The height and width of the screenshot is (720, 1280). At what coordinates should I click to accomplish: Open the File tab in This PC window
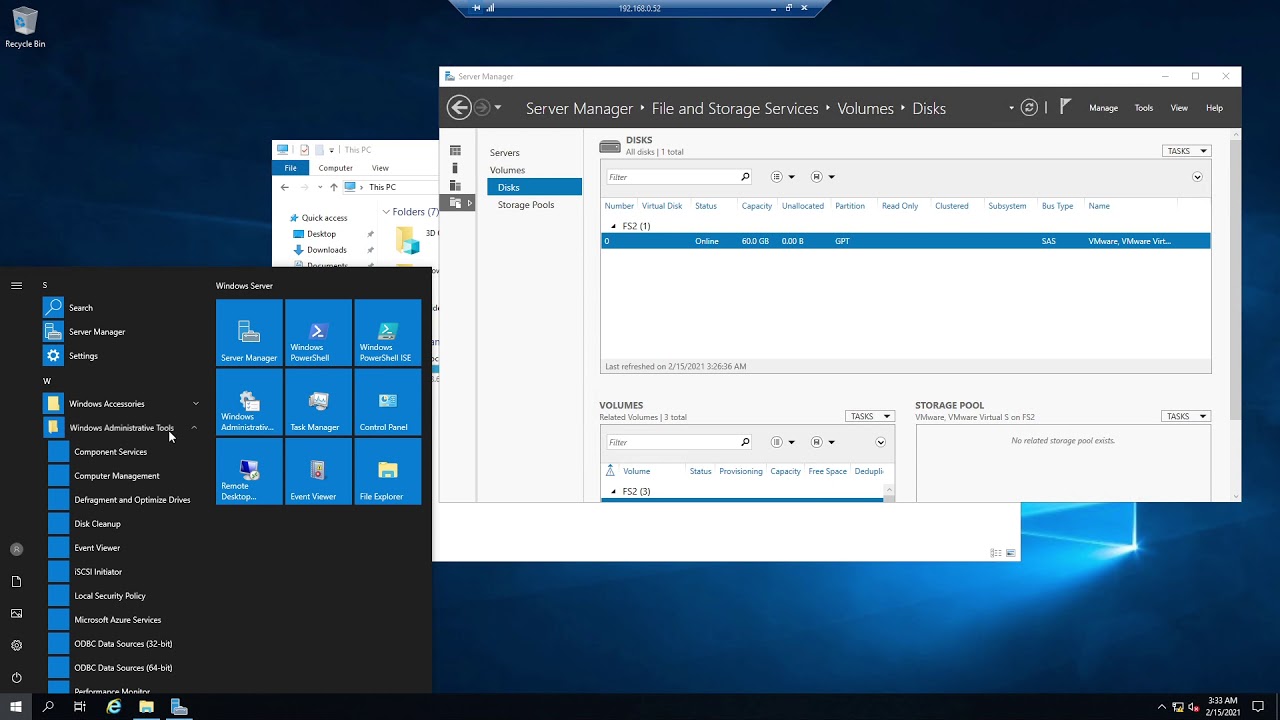(x=290, y=168)
